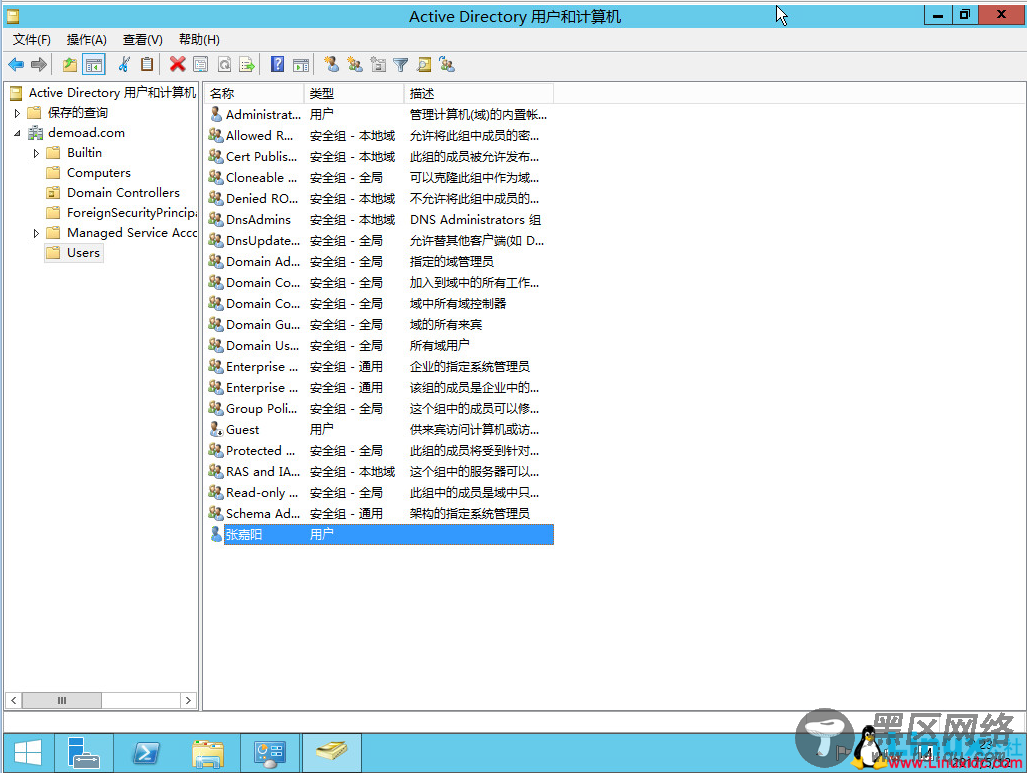Toggle the show/hide console tree icon
This screenshot has height=773, width=1027.
94,64
